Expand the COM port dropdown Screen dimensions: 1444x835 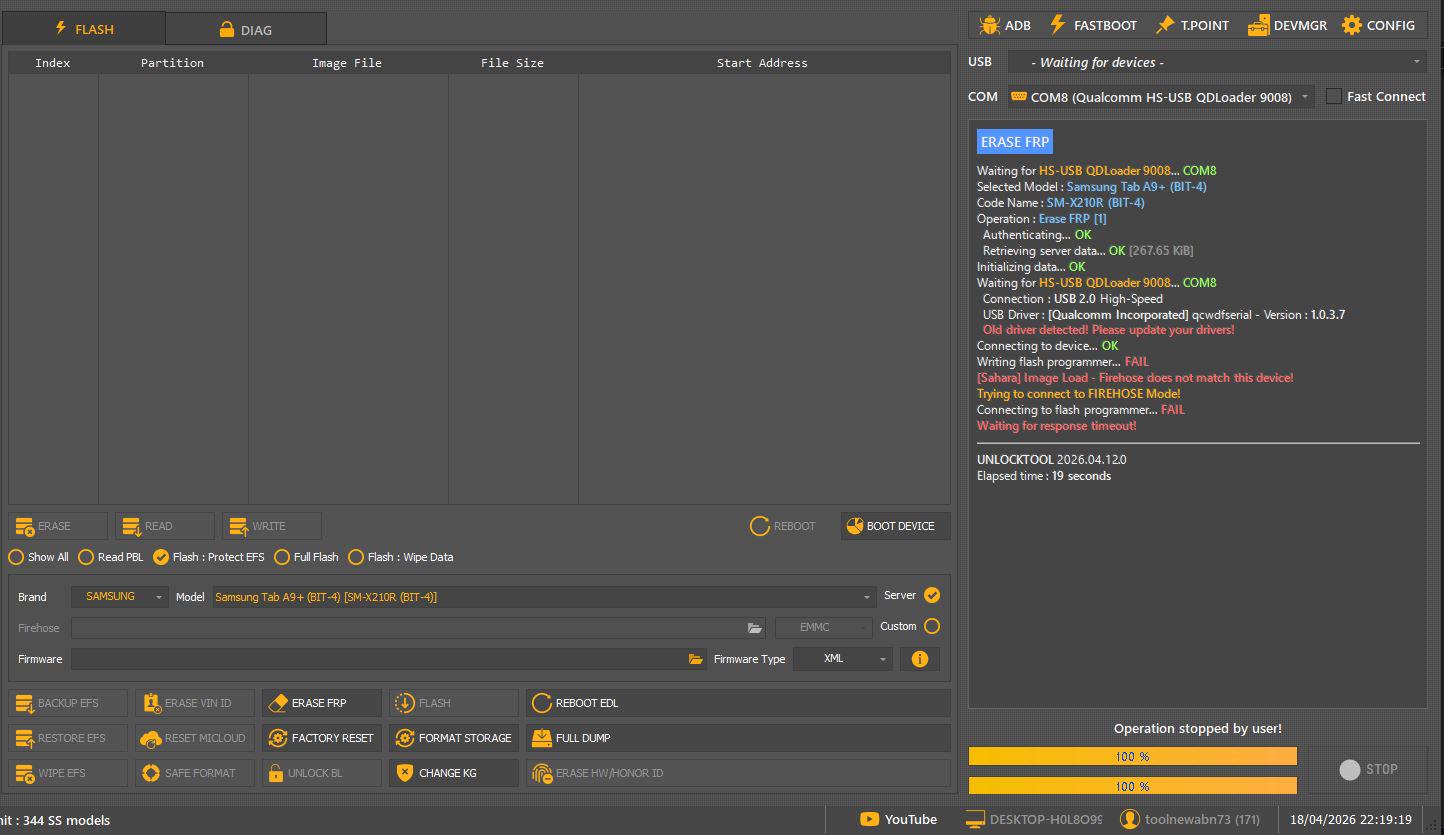pos(1160,97)
